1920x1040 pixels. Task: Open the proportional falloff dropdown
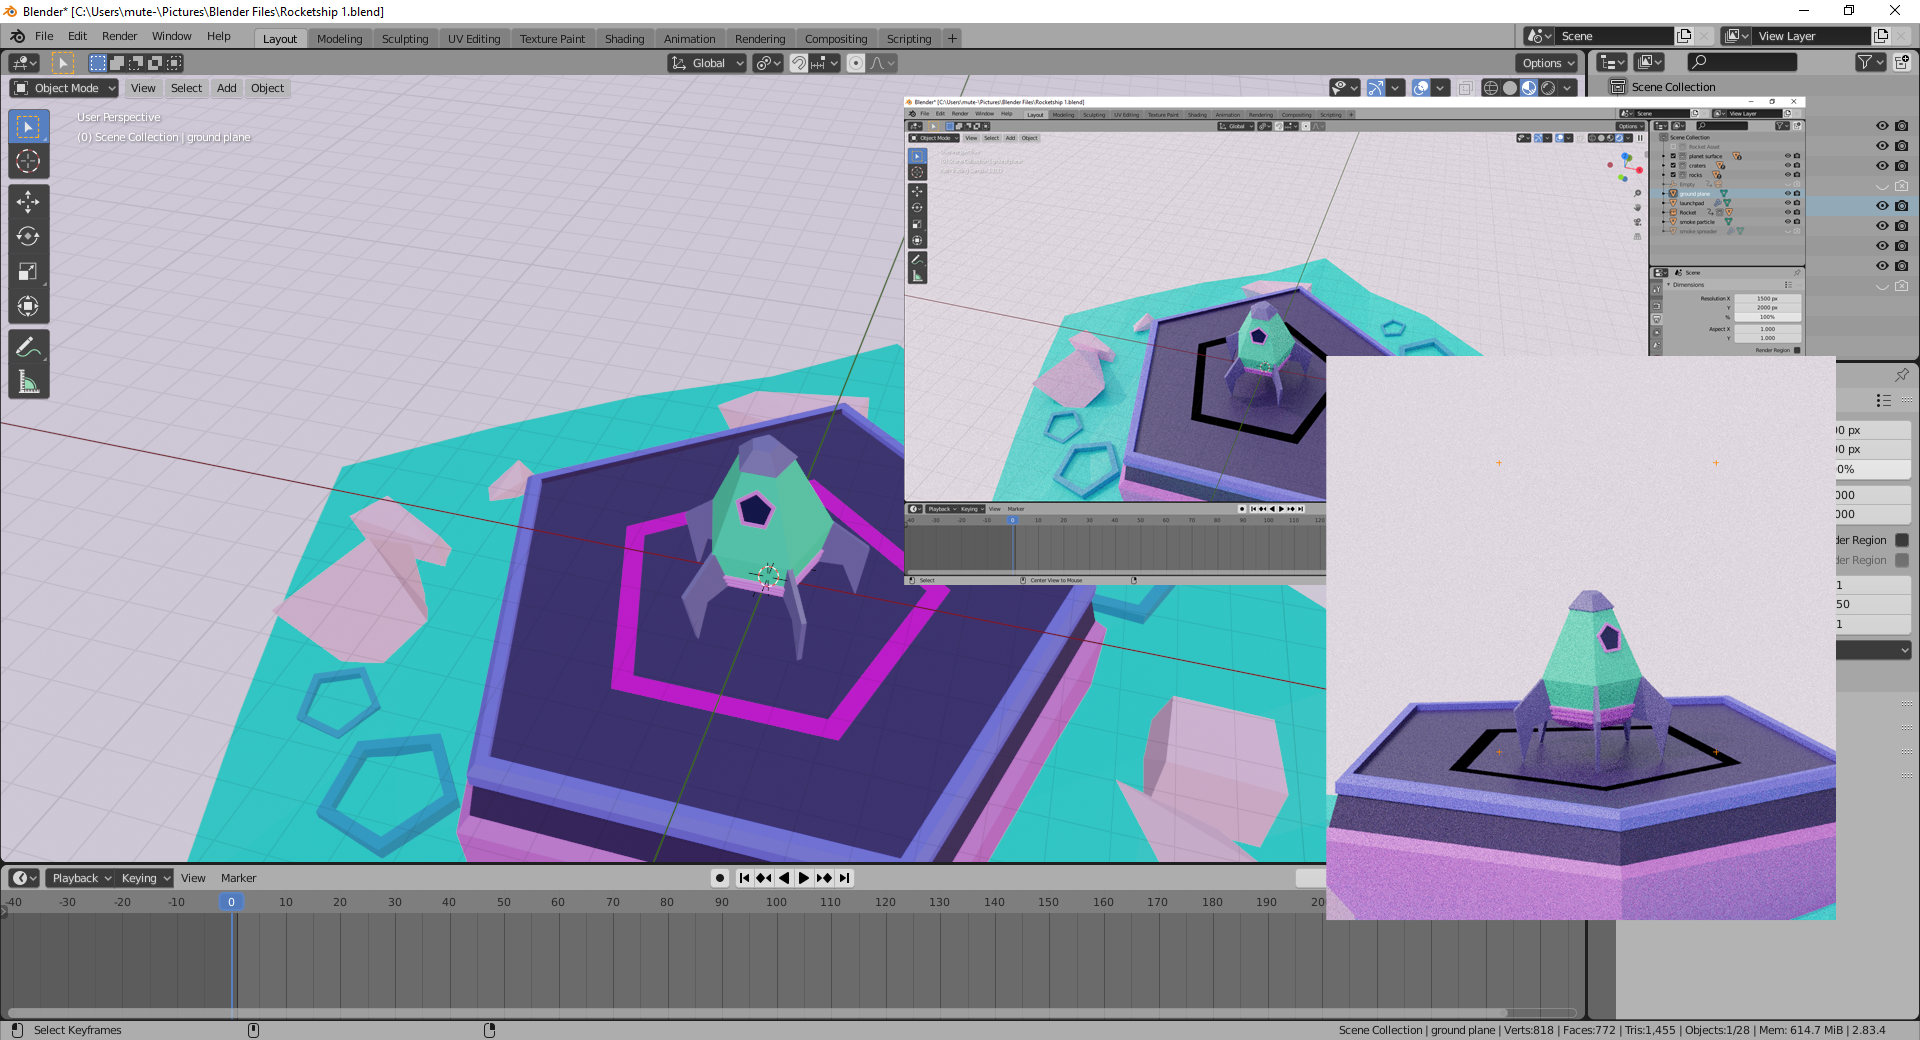pos(883,63)
